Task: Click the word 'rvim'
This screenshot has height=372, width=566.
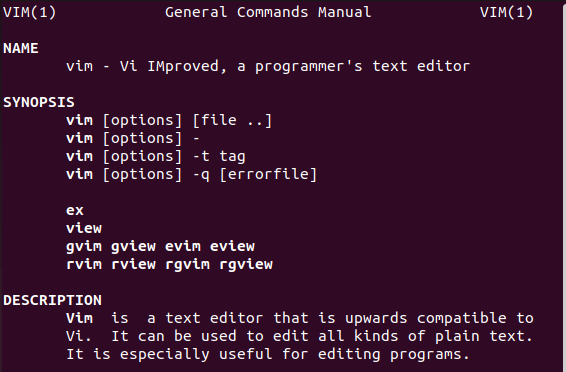Action: pyautogui.click(x=84, y=264)
